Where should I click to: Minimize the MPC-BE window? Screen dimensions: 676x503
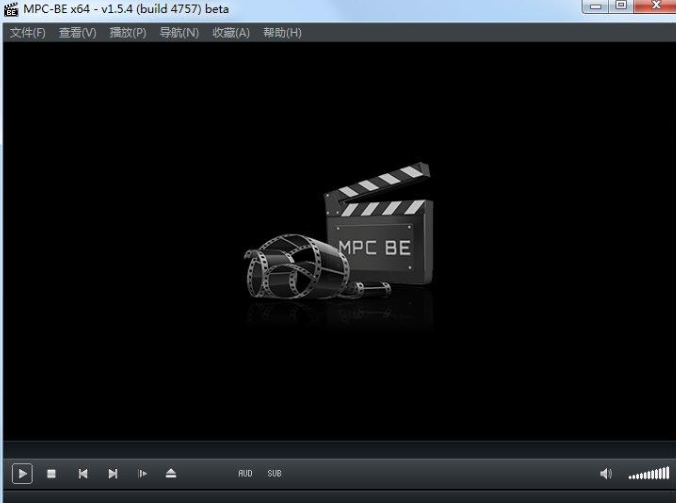point(595,6)
